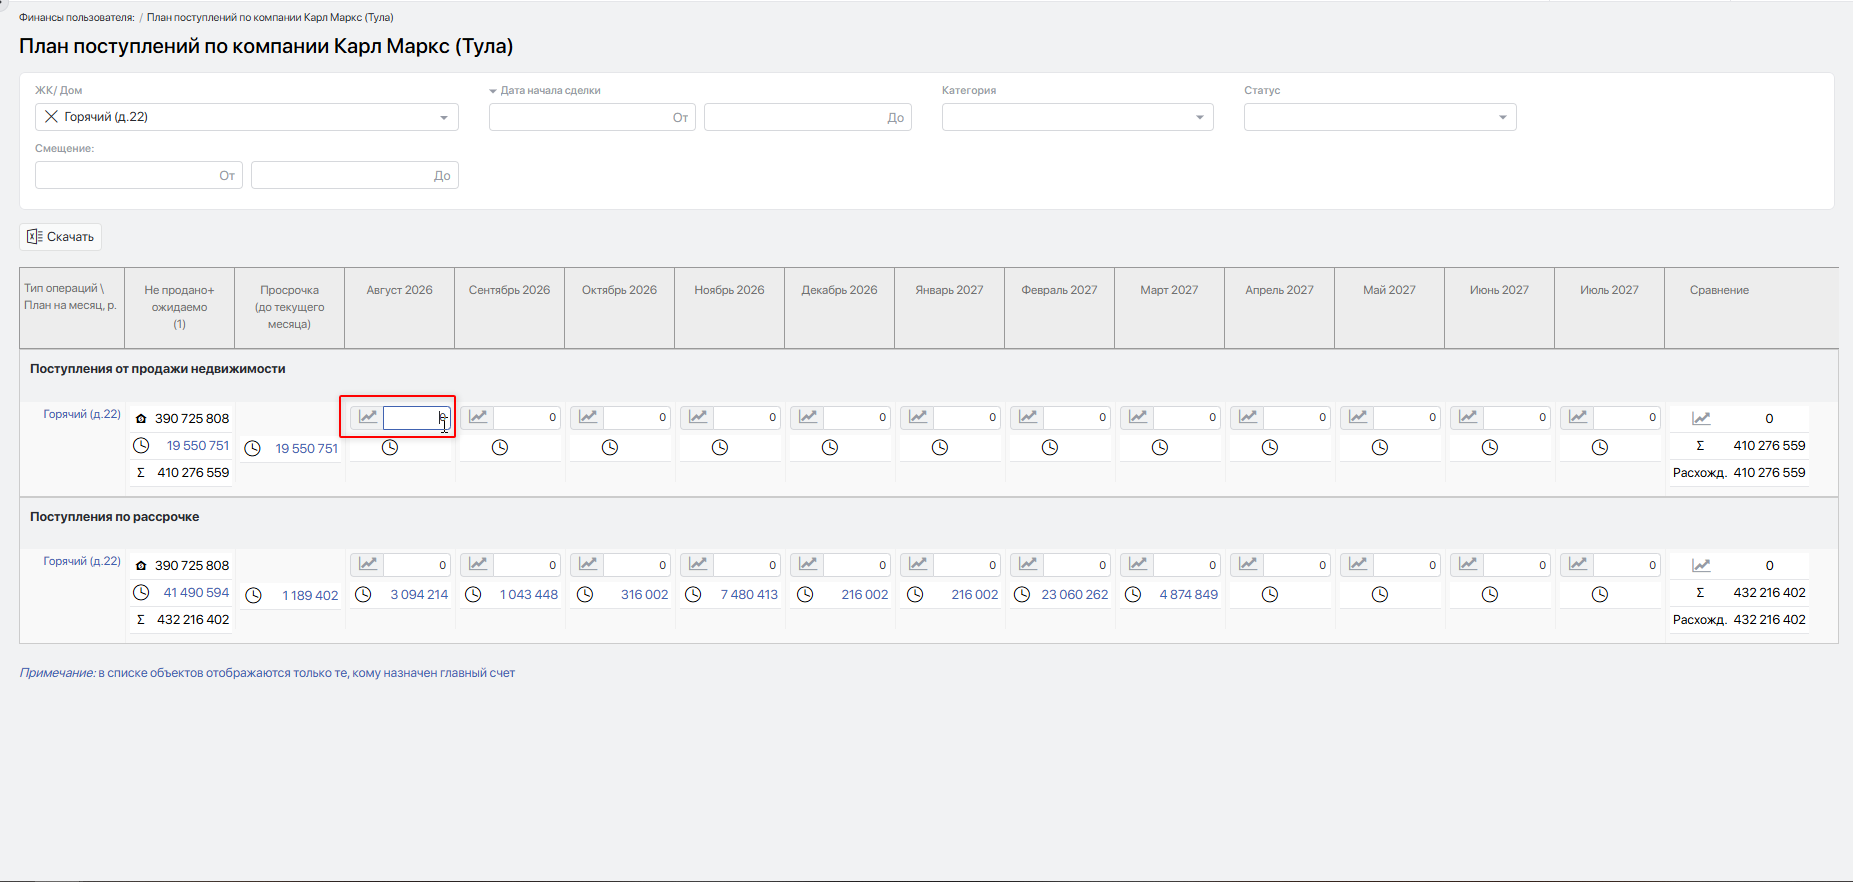Edit June 2027 plan field for installments
Image resolution: width=1853 pixels, height=882 pixels.
tap(1517, 564)
